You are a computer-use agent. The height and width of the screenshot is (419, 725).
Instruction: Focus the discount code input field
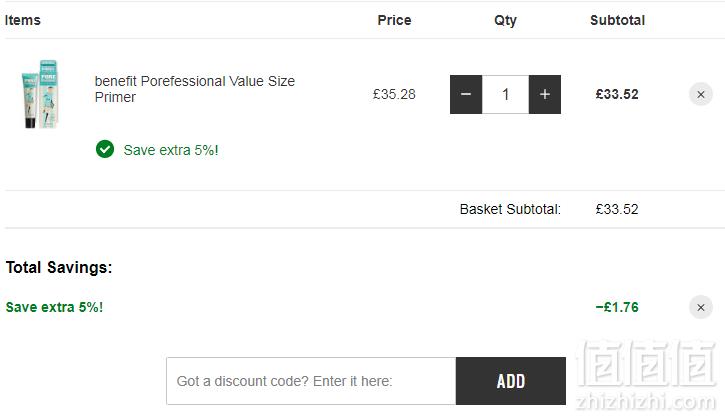point(311,381)
